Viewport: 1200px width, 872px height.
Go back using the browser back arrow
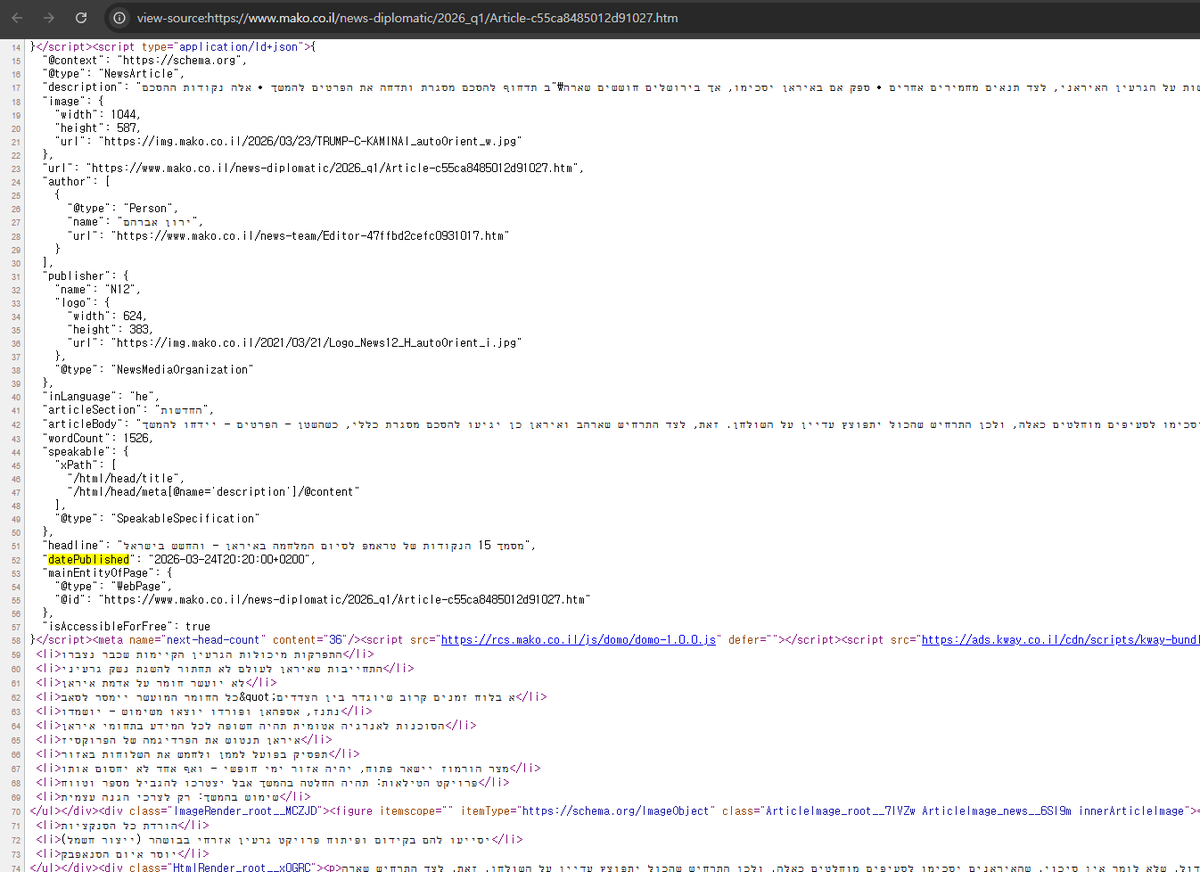coord(18,17)
